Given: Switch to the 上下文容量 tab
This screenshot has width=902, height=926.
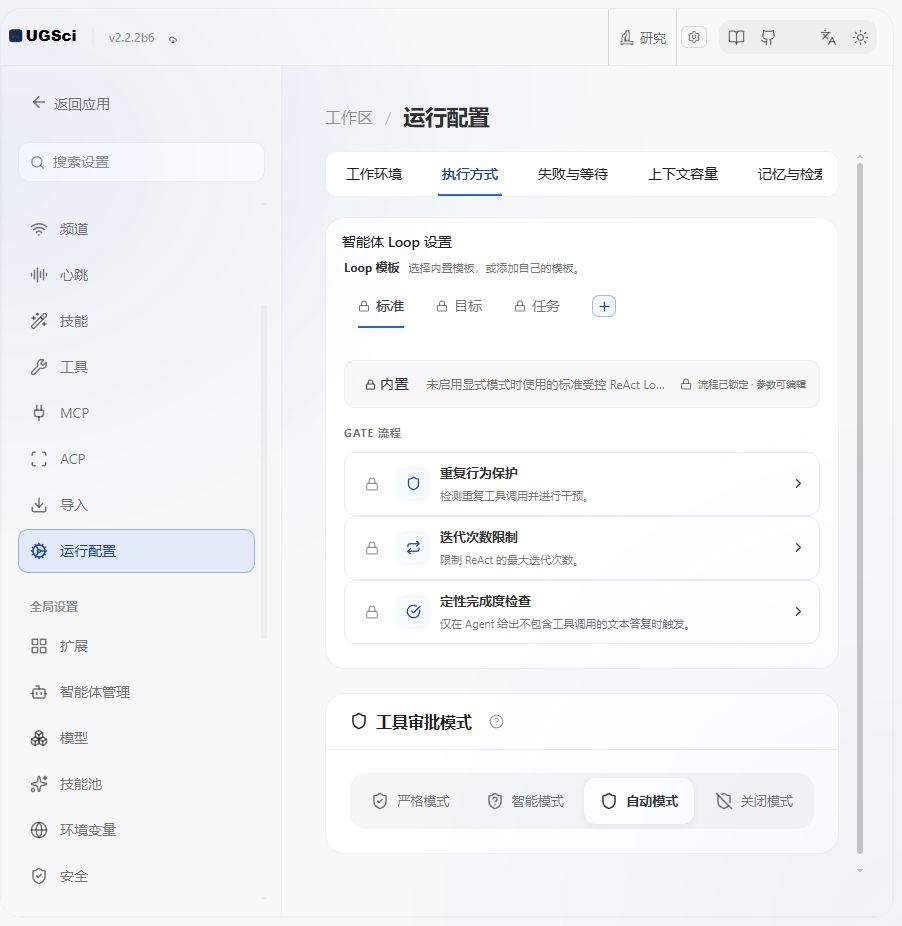Looking at the screenshot, I should pyautogui.click(x=683, y=174).
